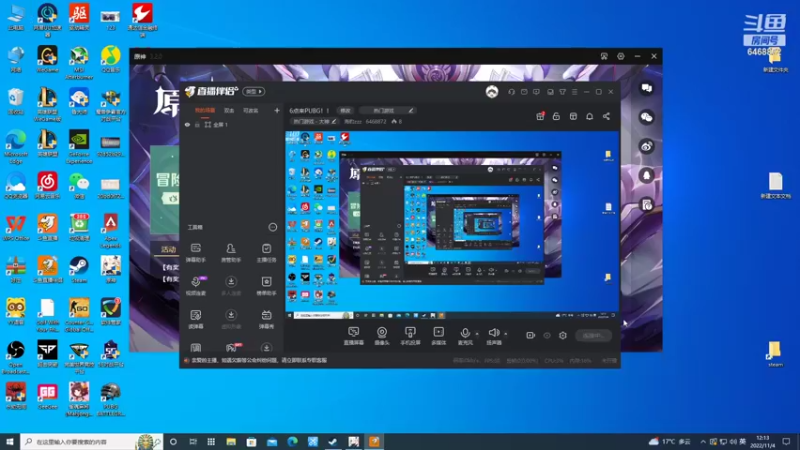This screenshot has width=800, height=450.
Task: Click the WeChat icon in 原神 launcher sidebar
Action: click(646, 117)
